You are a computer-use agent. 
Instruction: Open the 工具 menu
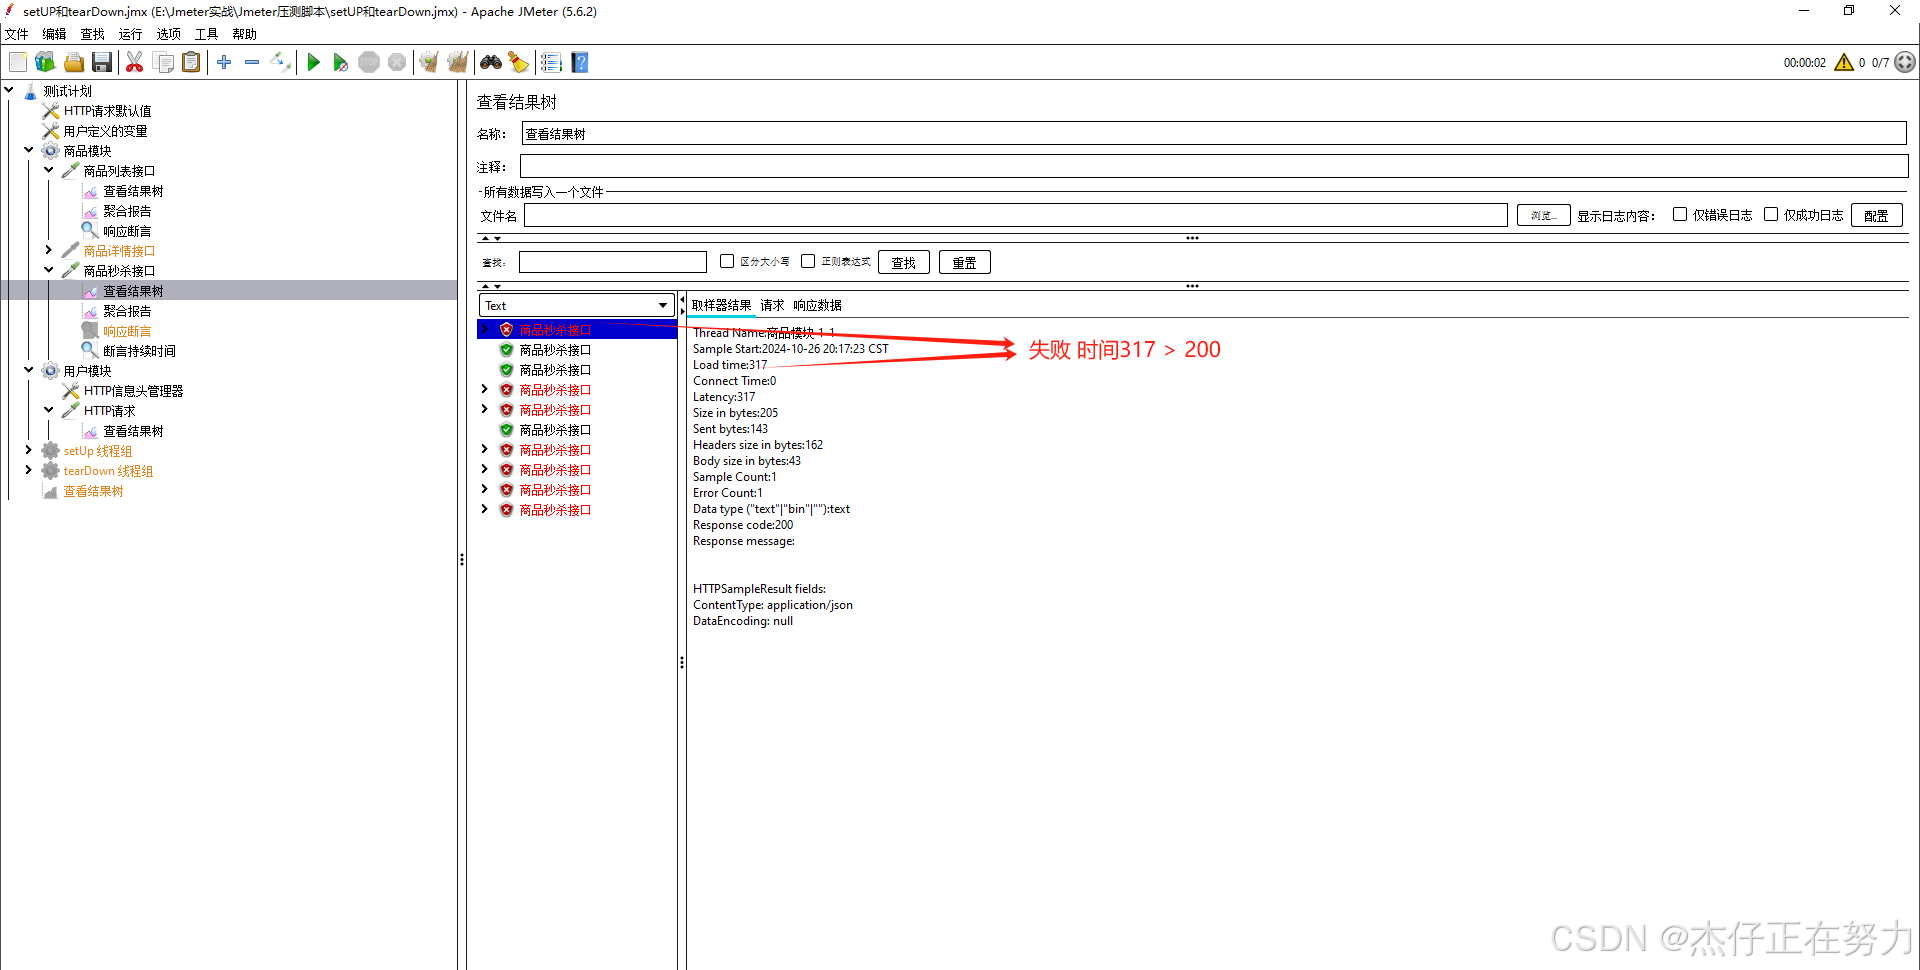click(206, 34)
